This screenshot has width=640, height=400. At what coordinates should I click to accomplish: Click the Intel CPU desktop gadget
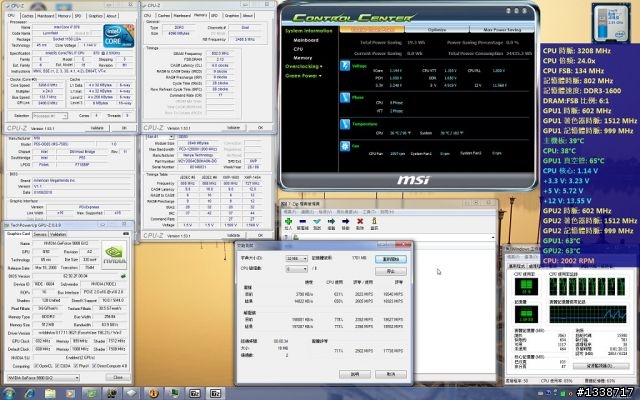point(611,22)
